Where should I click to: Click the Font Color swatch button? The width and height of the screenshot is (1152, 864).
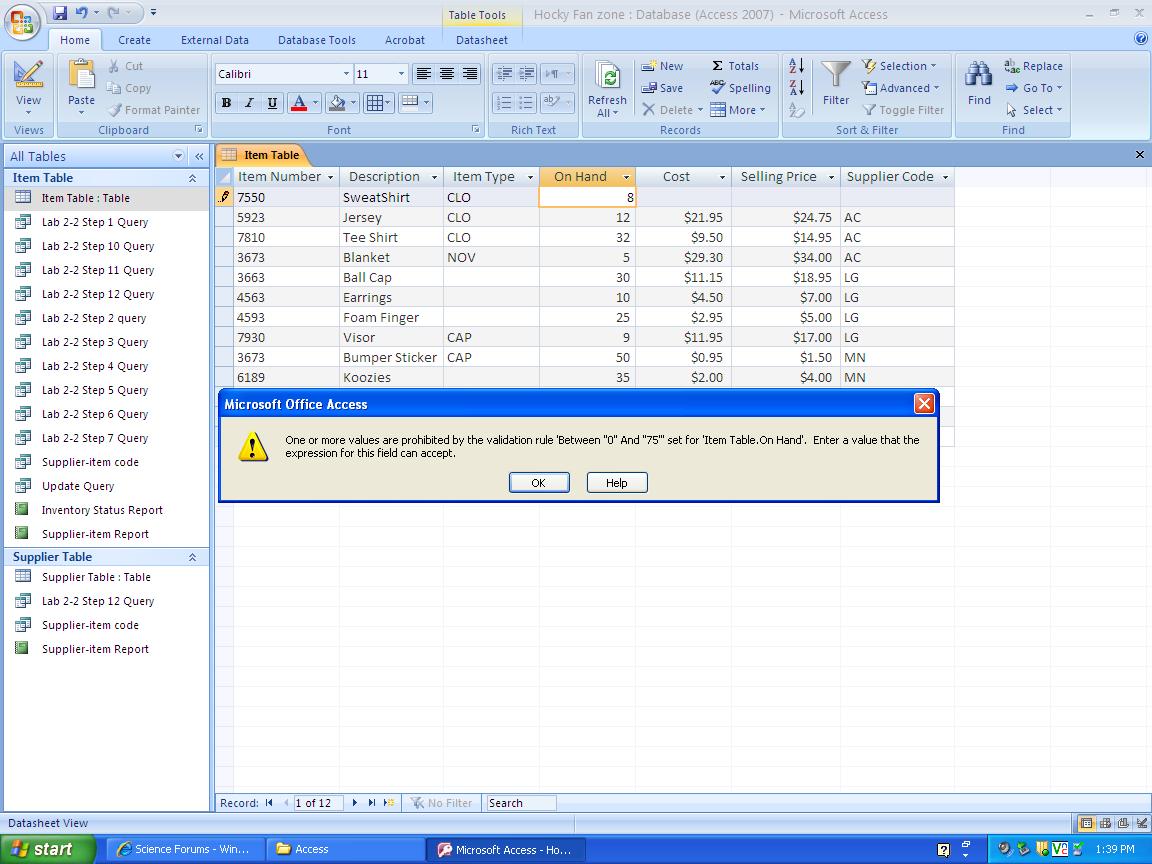299,103
